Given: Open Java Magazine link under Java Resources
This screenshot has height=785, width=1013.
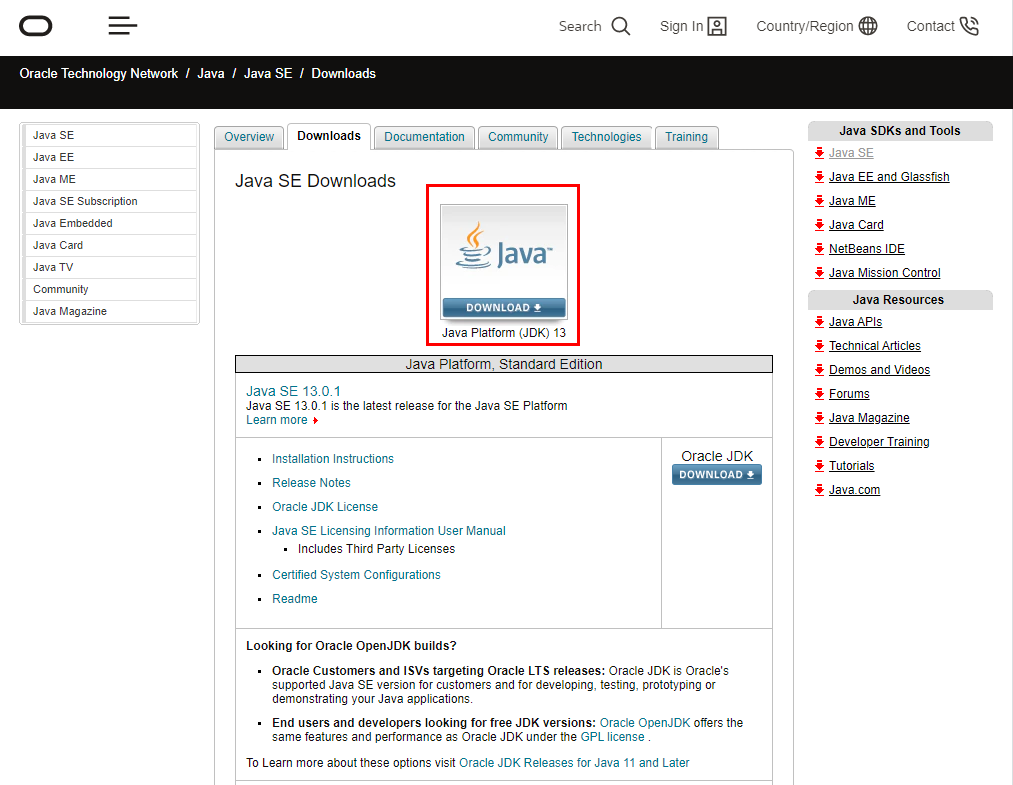Looking at the screenshot, I should click(x=869, y=418).
